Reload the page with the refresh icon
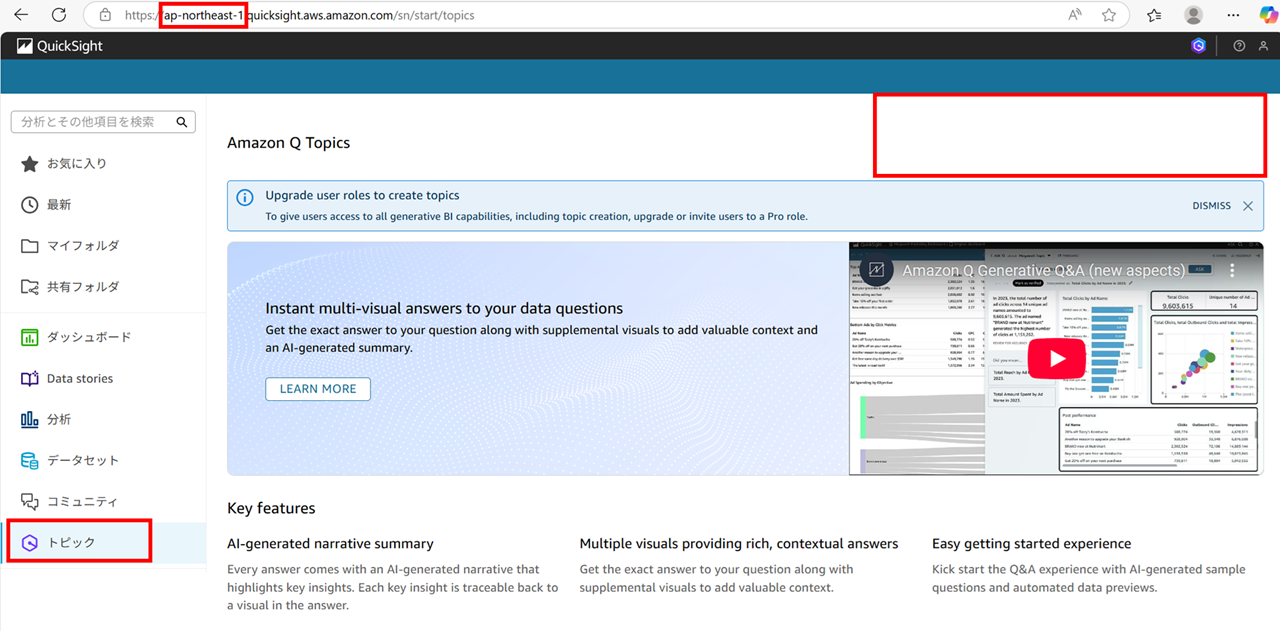This screenshot has width=1280, height=631. pos(59,15)
